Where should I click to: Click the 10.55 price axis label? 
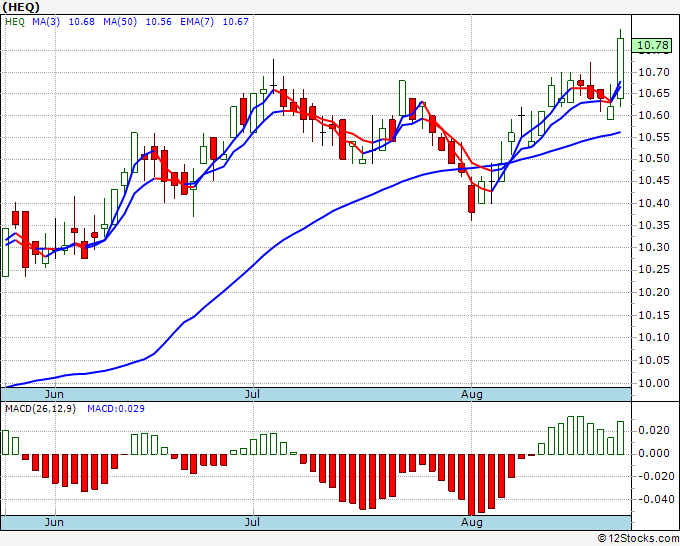(654, 137)
